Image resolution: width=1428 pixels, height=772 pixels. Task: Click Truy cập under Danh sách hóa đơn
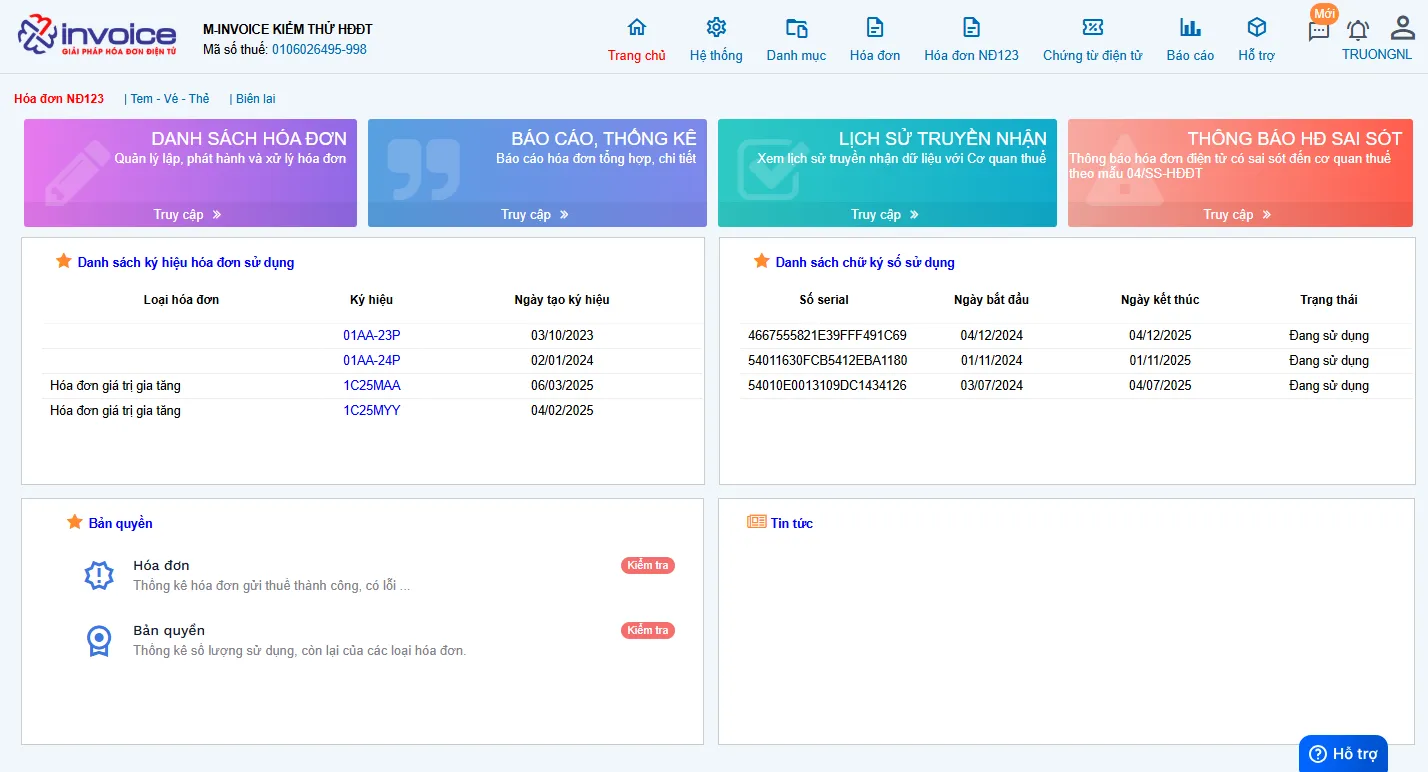pos(188,214)
